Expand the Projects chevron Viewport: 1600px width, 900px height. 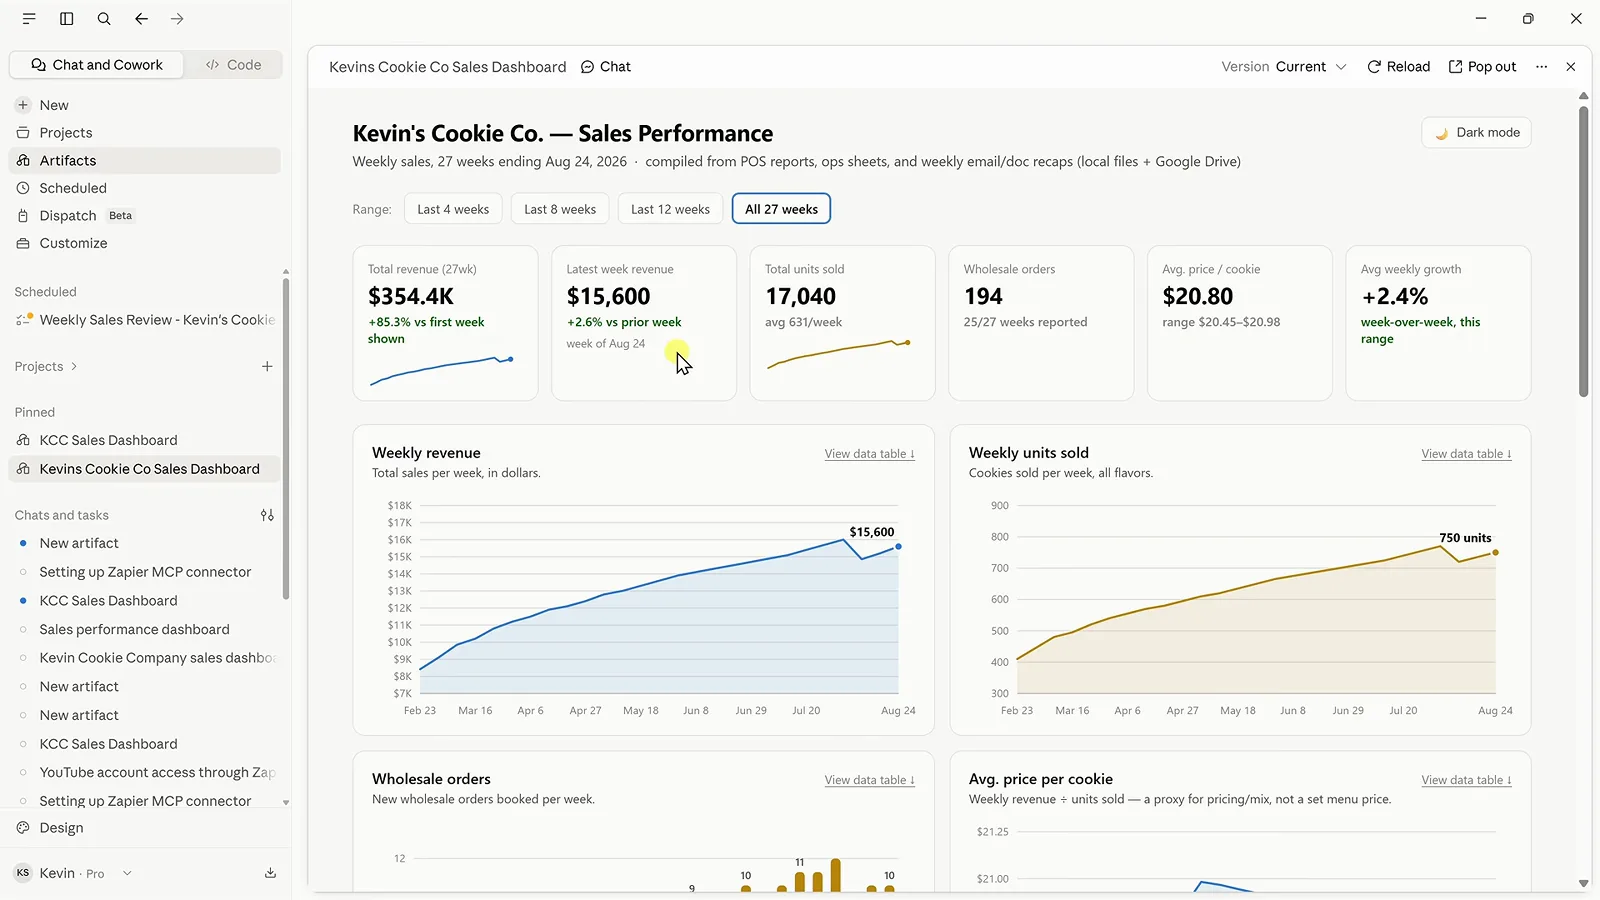(74, 367)
